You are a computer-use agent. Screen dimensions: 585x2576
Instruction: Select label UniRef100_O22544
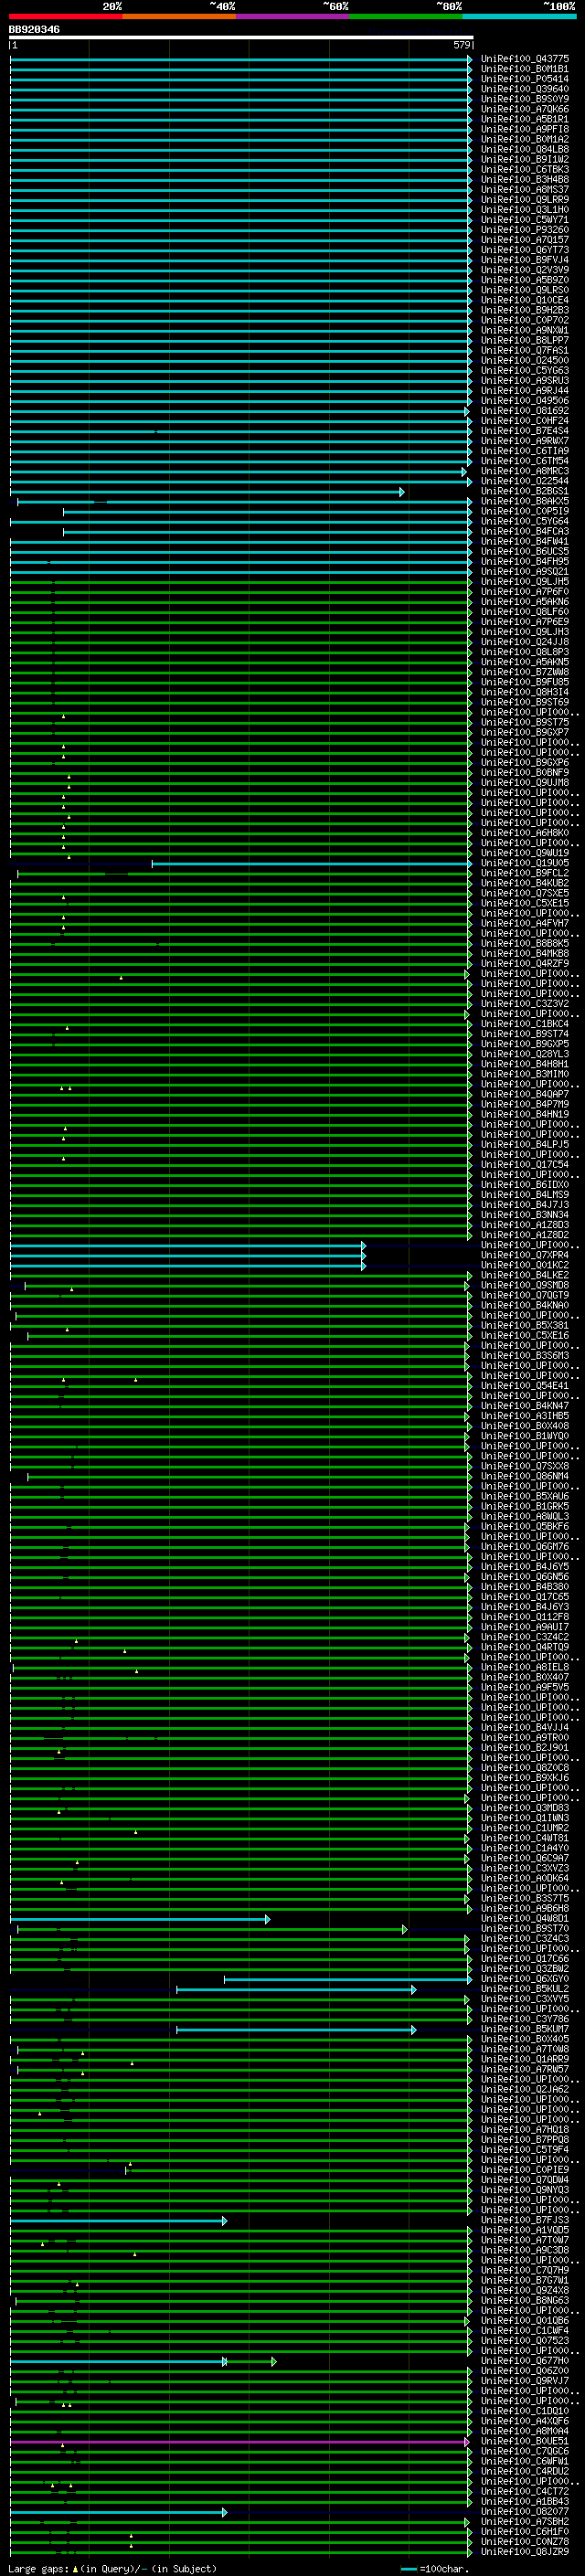pos(525,481)
